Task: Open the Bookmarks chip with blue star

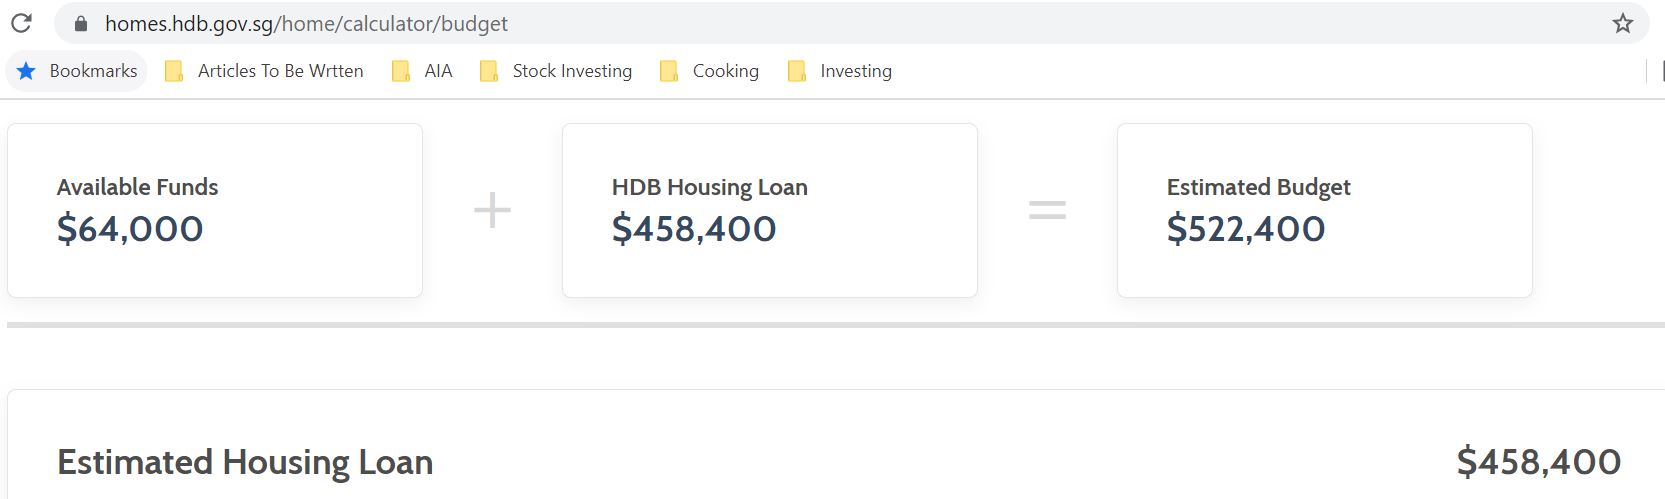Action: tap(77, 71)
